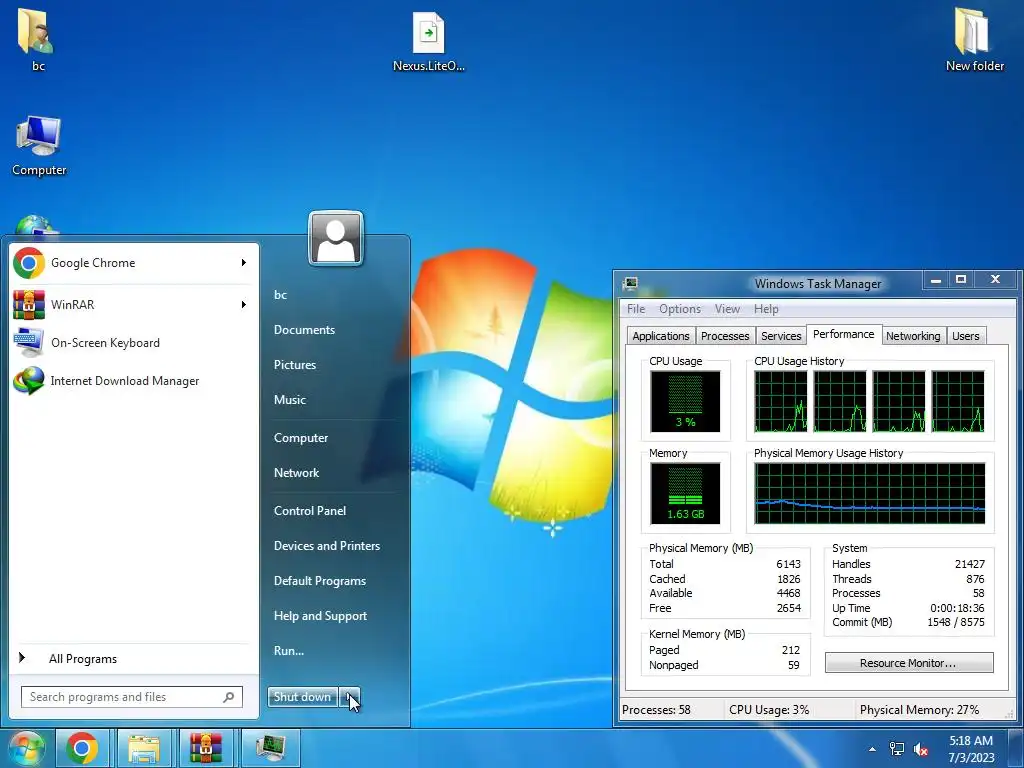Select the New folder icon on desktop
Viewport: 1024px width, 768px height.
tap(974, 39)
